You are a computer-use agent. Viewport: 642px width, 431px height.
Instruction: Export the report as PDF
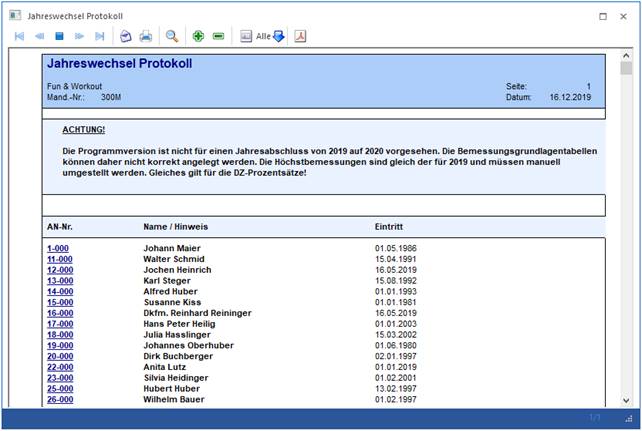point(300,36)
